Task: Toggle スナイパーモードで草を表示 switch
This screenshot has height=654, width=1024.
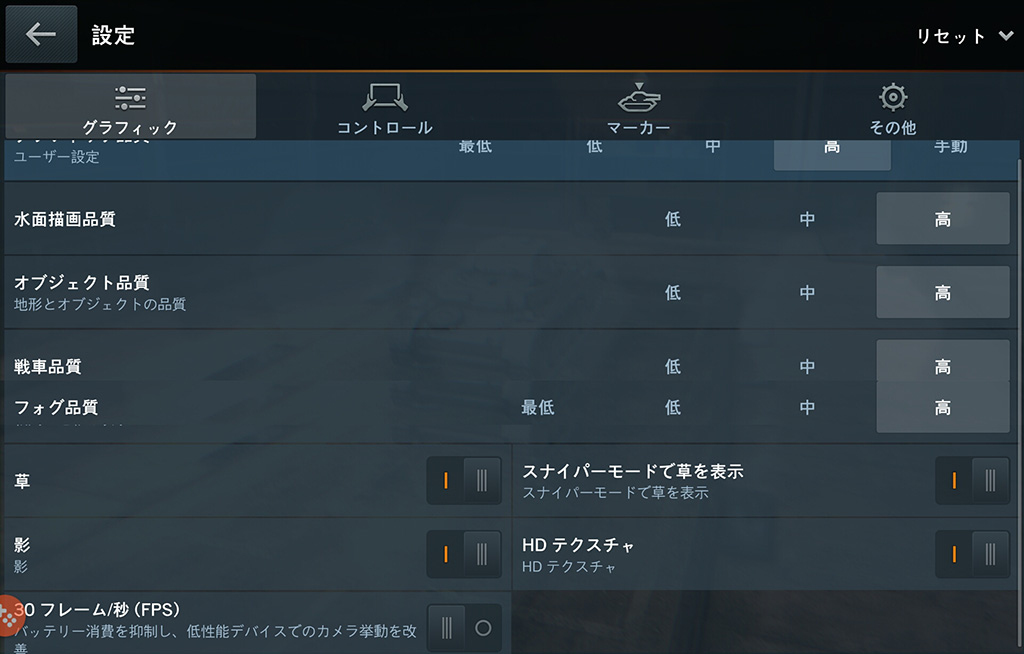Action: tap(972, 481)
